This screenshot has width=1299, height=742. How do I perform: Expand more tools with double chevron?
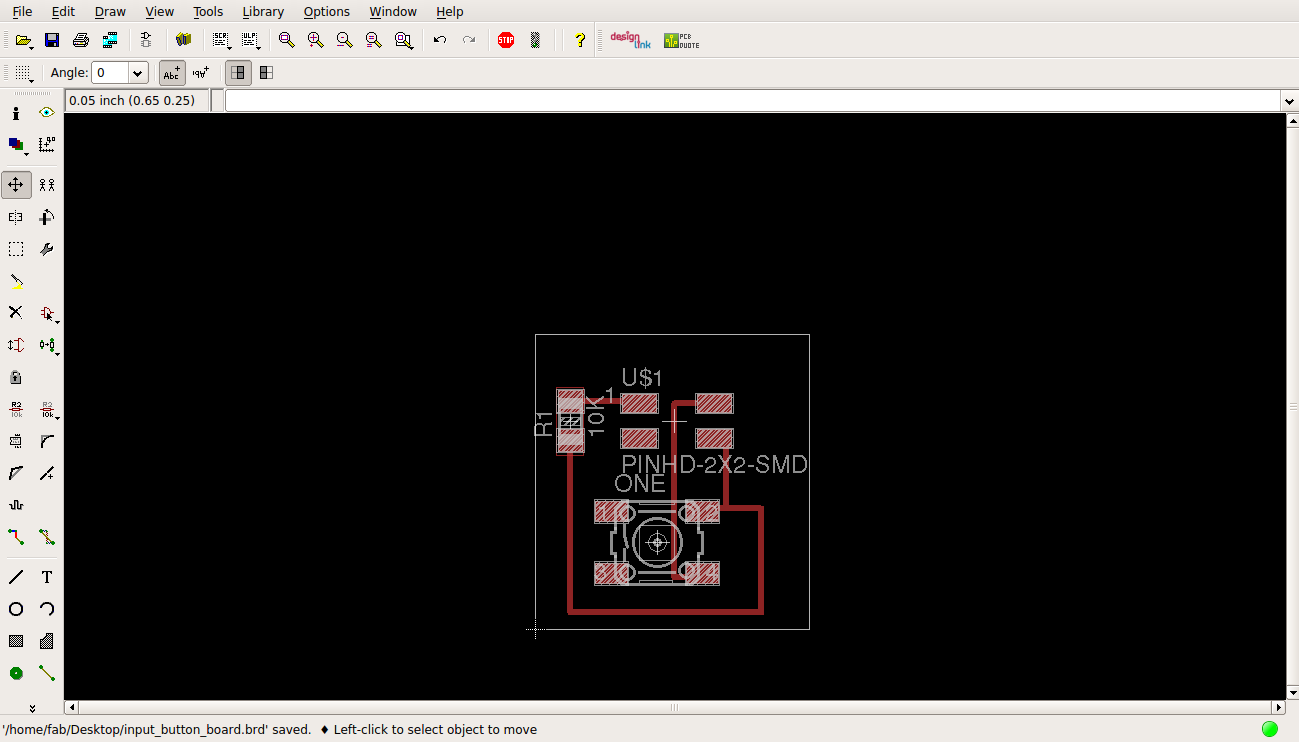(32, 707)
